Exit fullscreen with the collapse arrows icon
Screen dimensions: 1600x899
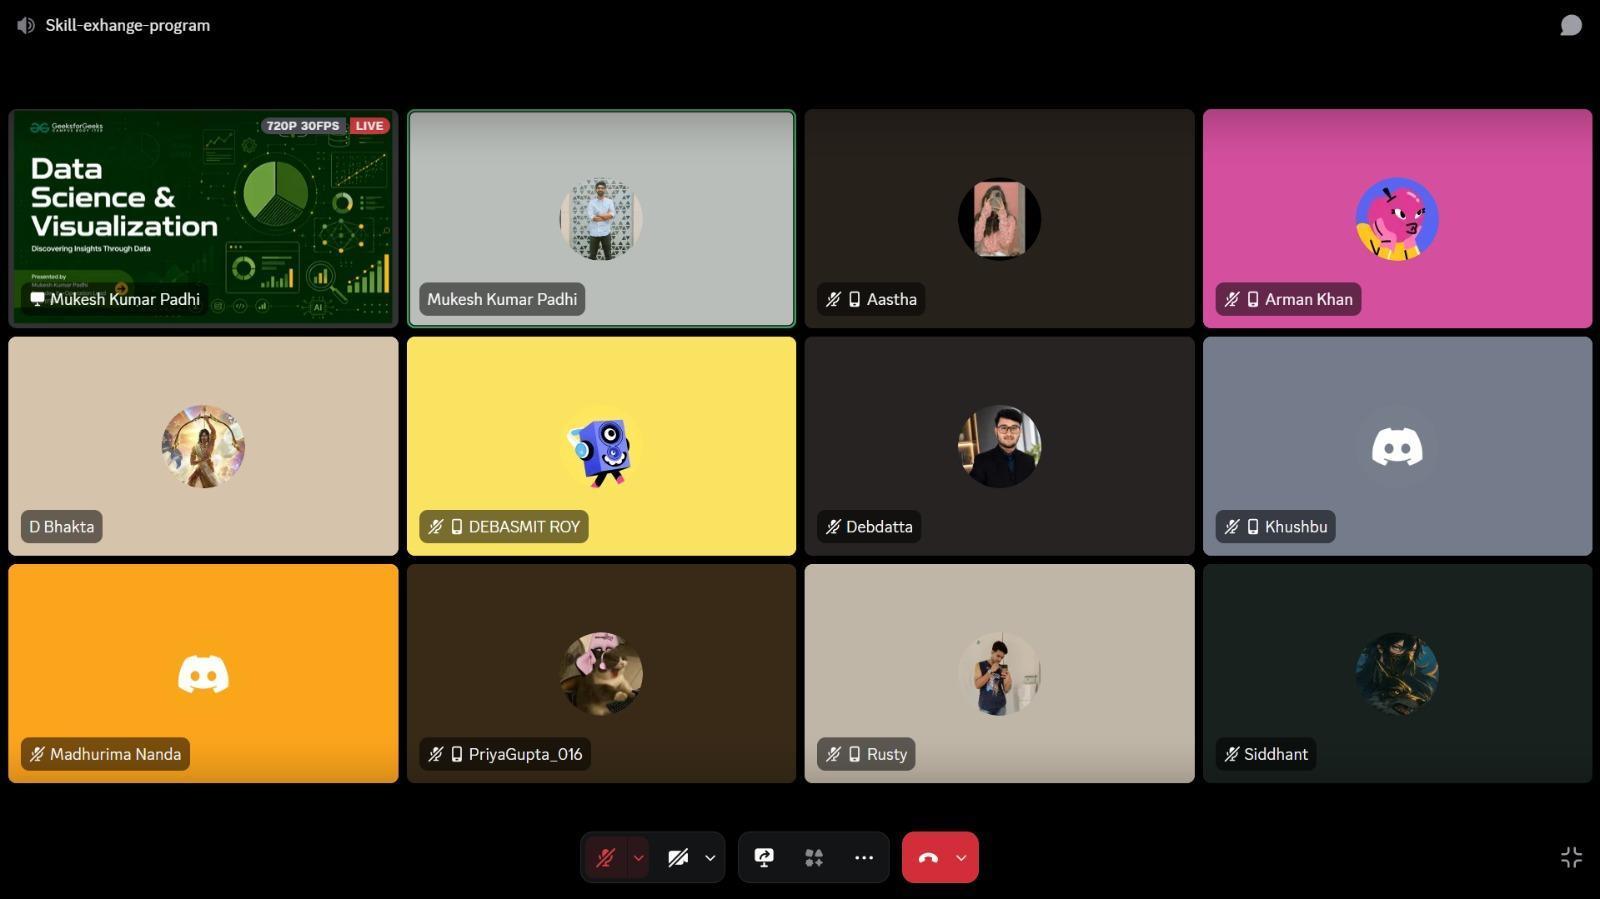tap(1571, 857)
